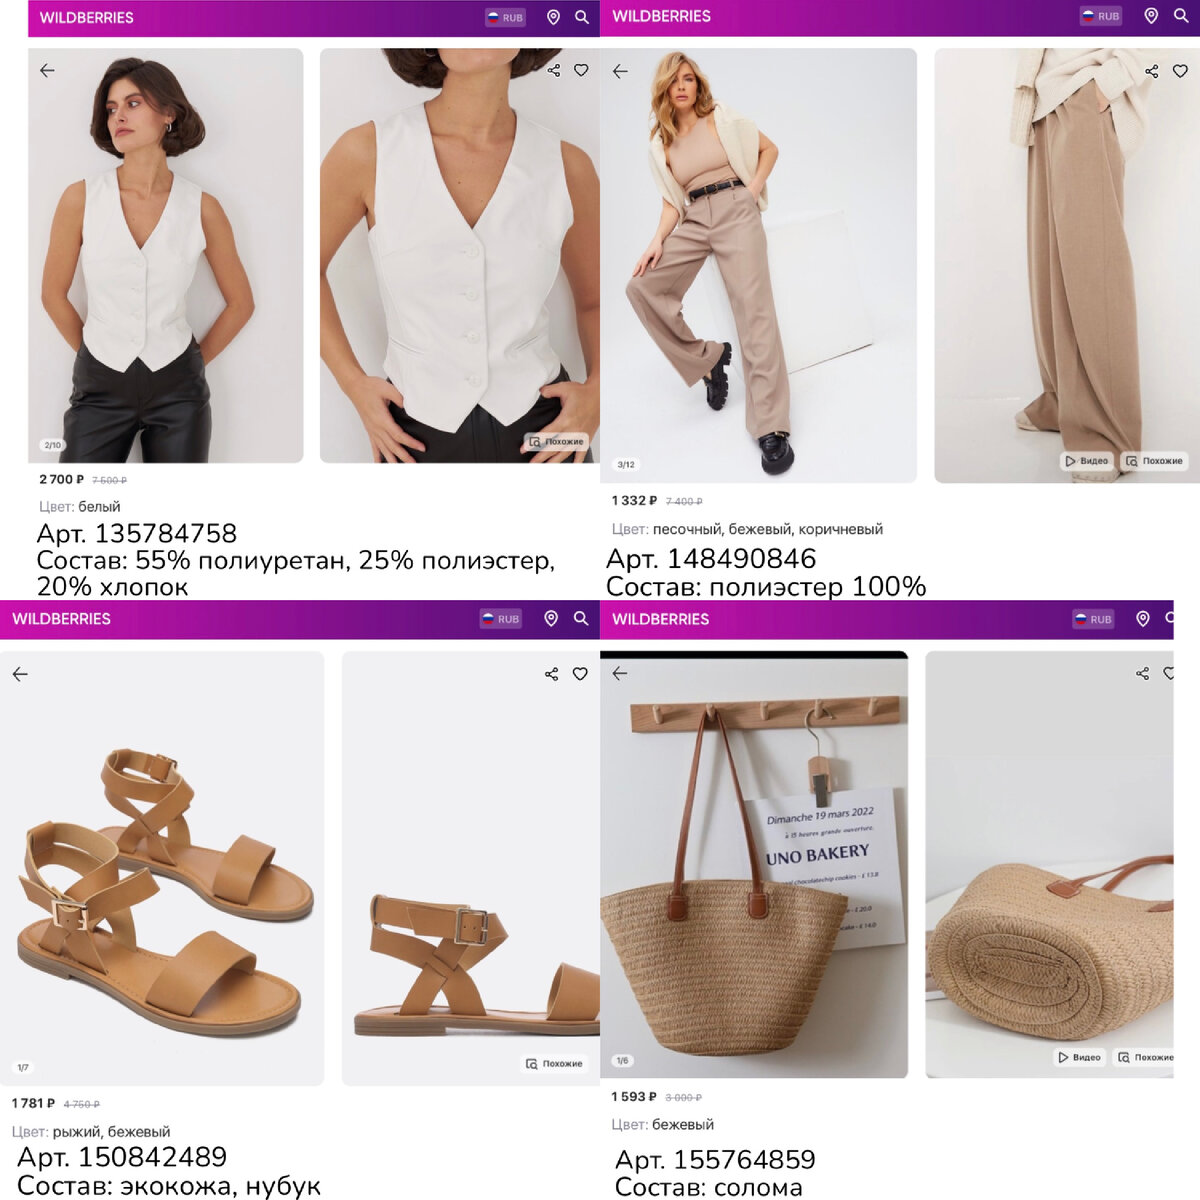Screen dimensions: 1200x1200
Task: Change RUB currency in white vest header
Action: 505,17
